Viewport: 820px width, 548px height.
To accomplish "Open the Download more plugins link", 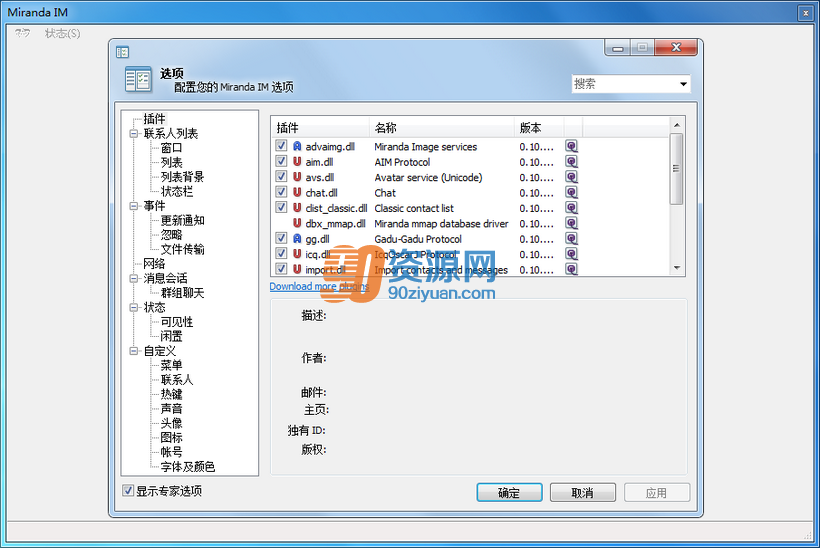I will point(320,287).
